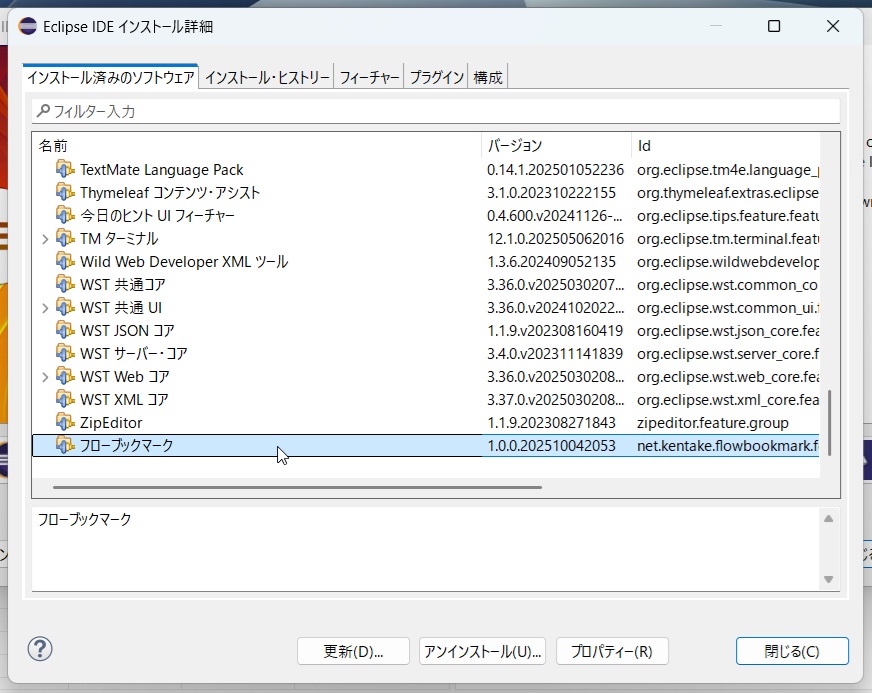Sort the list by バージョン column header

(x=555, y=146)
